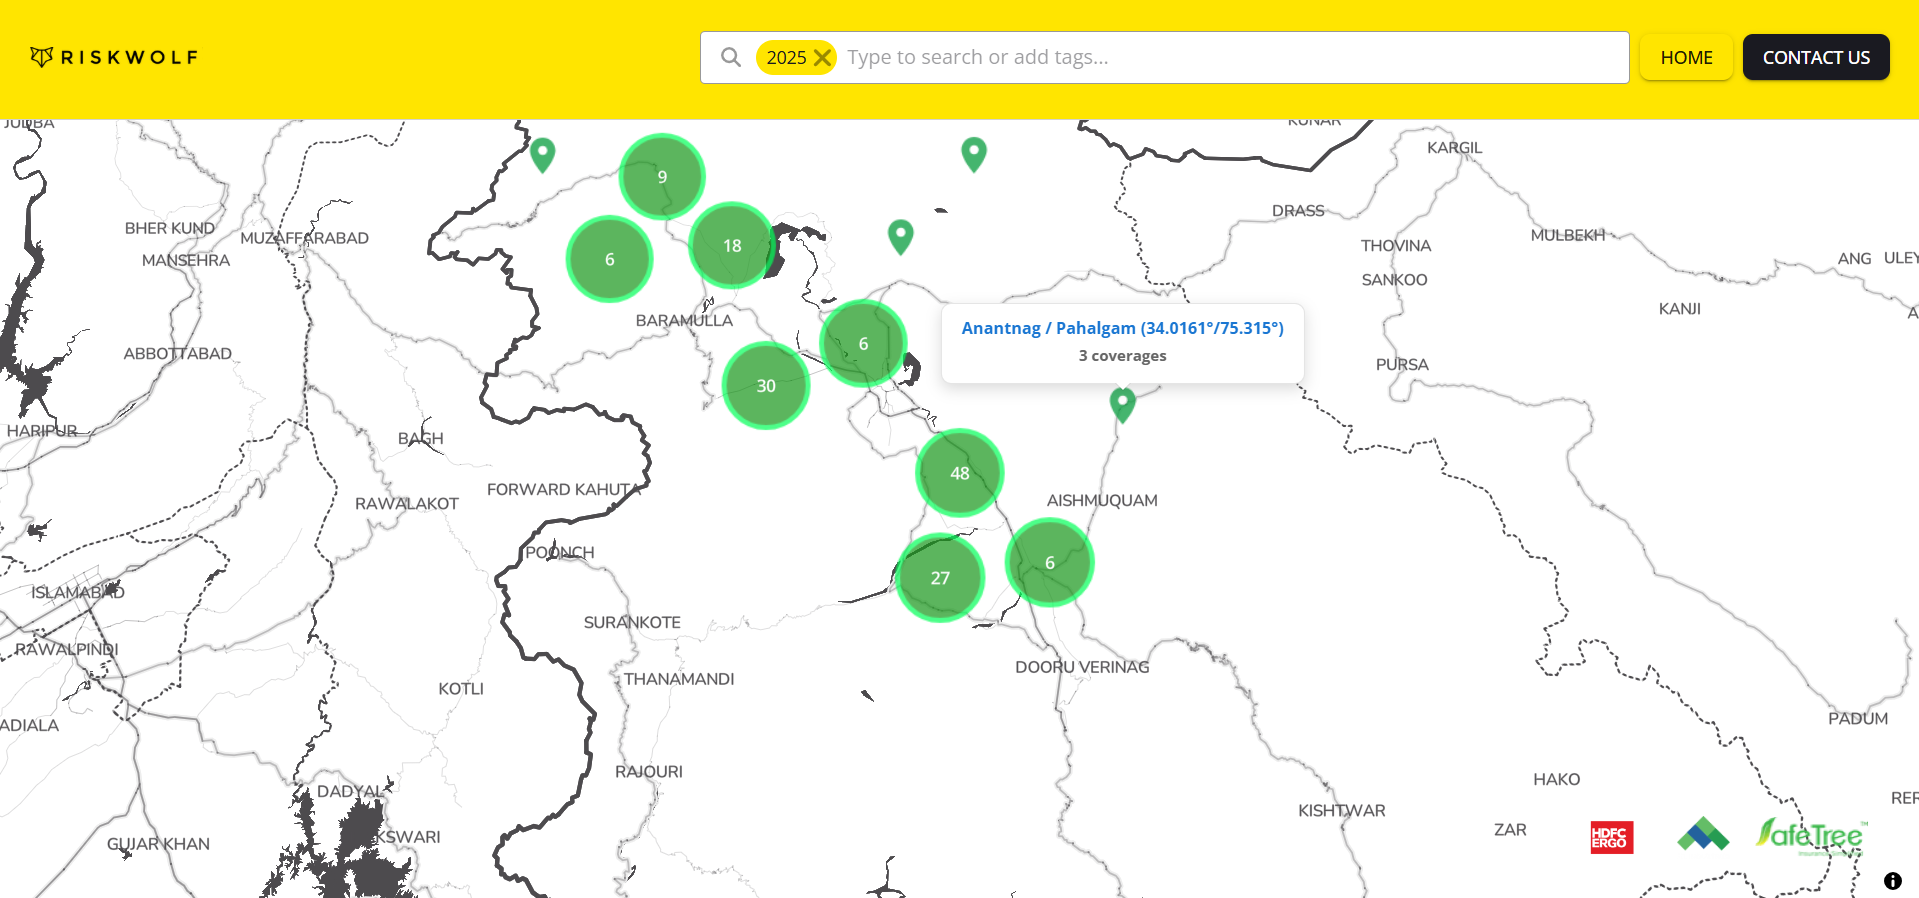1919x898 pixels.
Task: Click the SafeTree logo
Action: click(x=1810, y=836)
